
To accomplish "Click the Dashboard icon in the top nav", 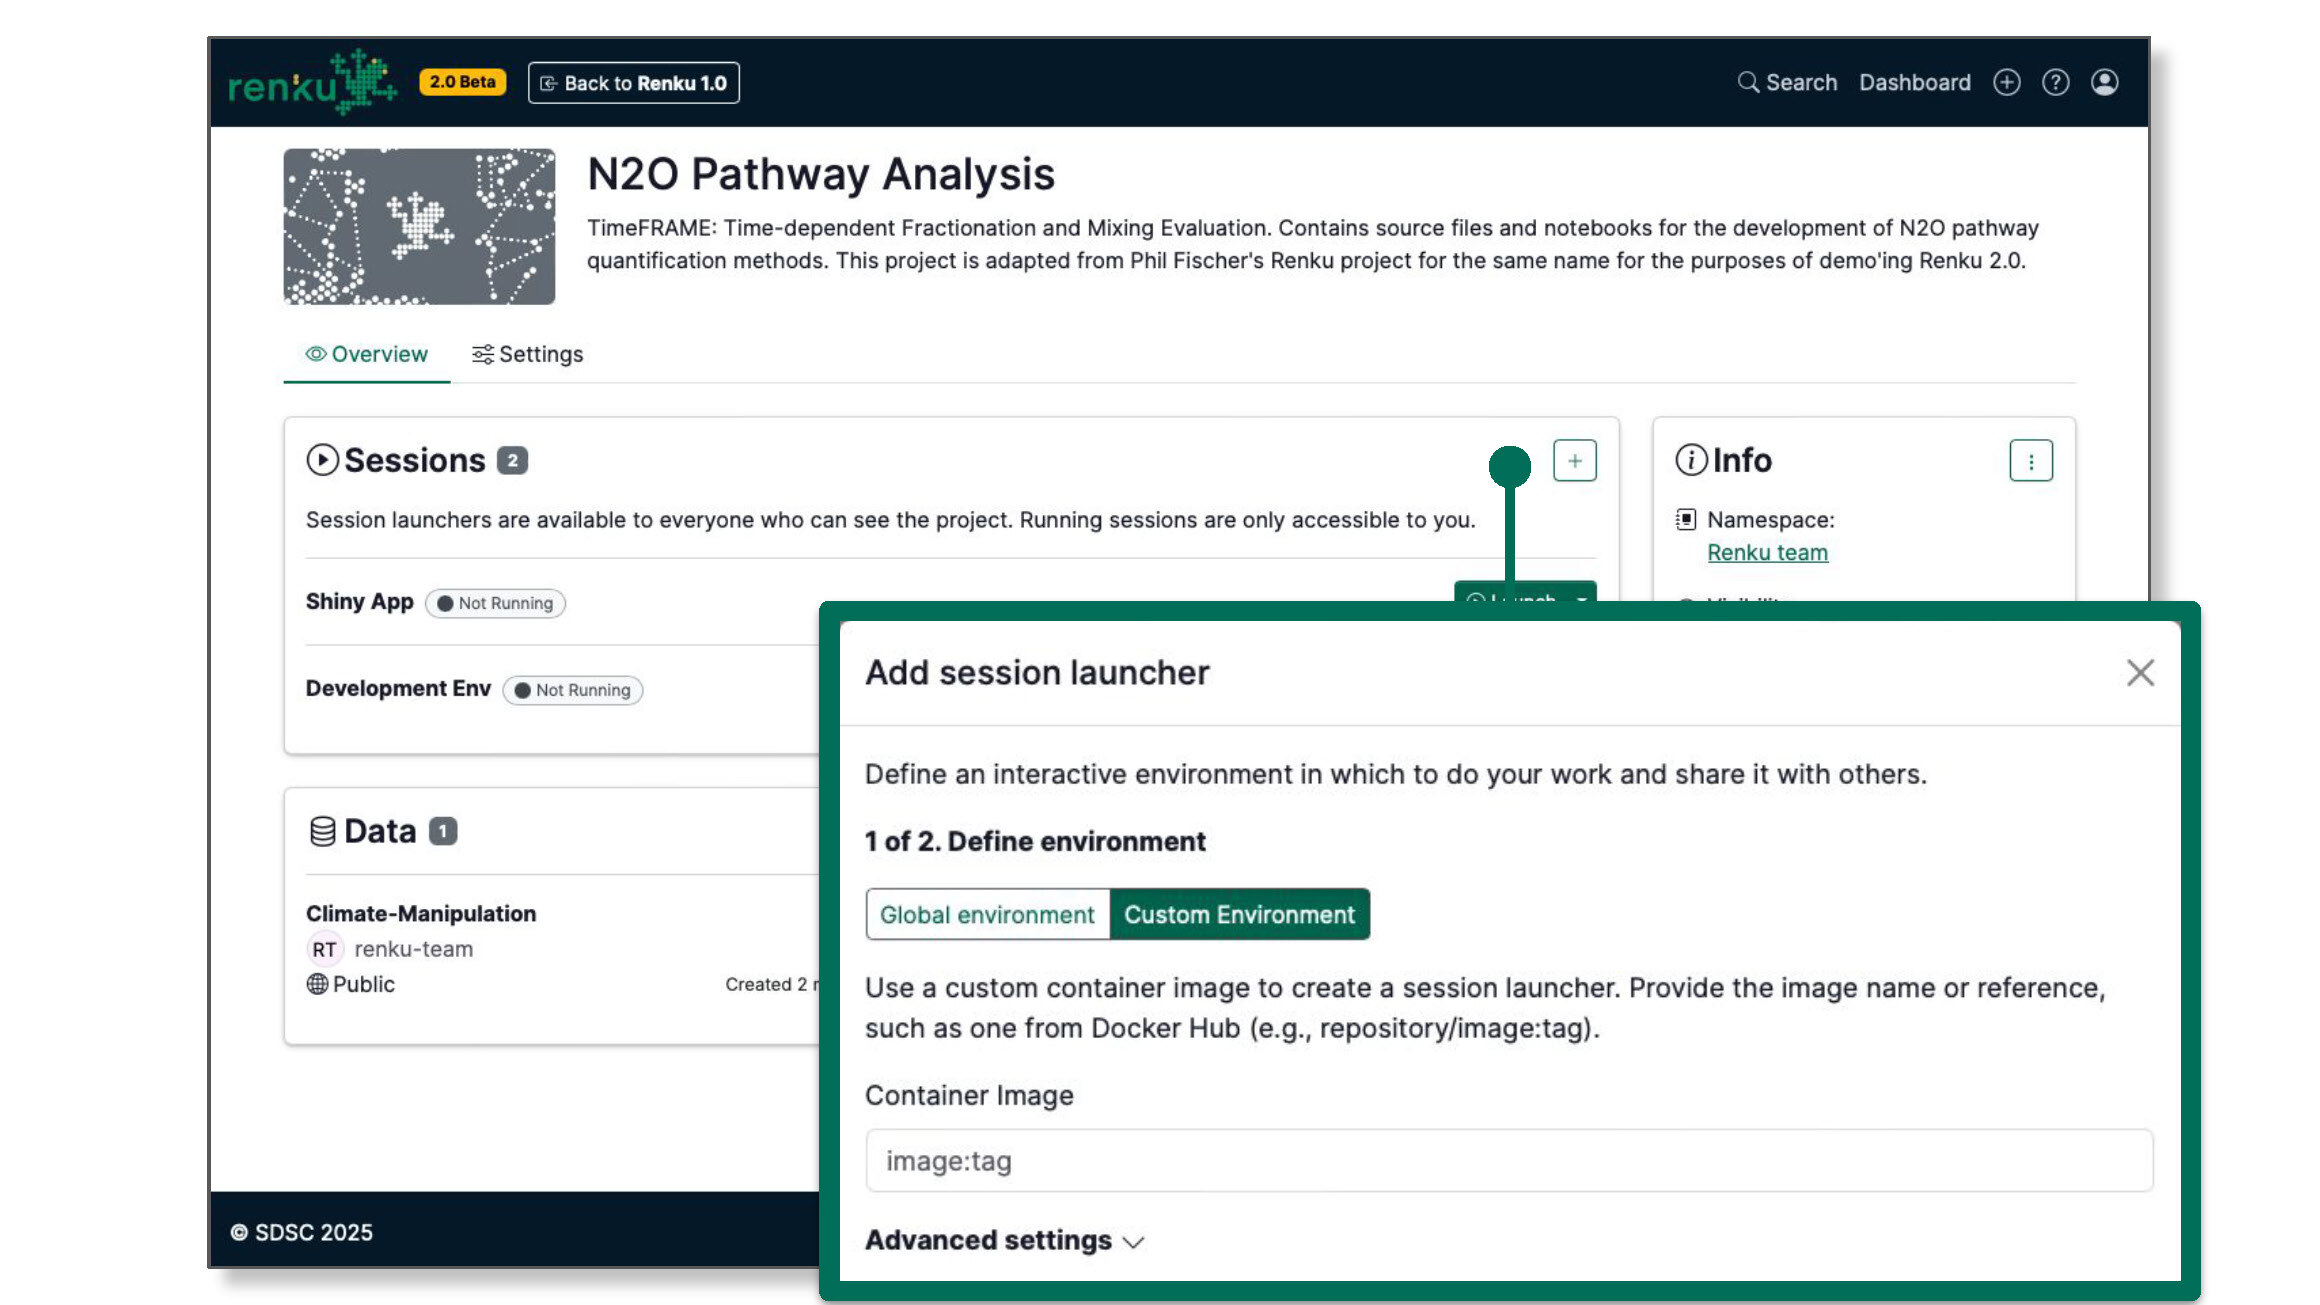I will point(1914,81).
